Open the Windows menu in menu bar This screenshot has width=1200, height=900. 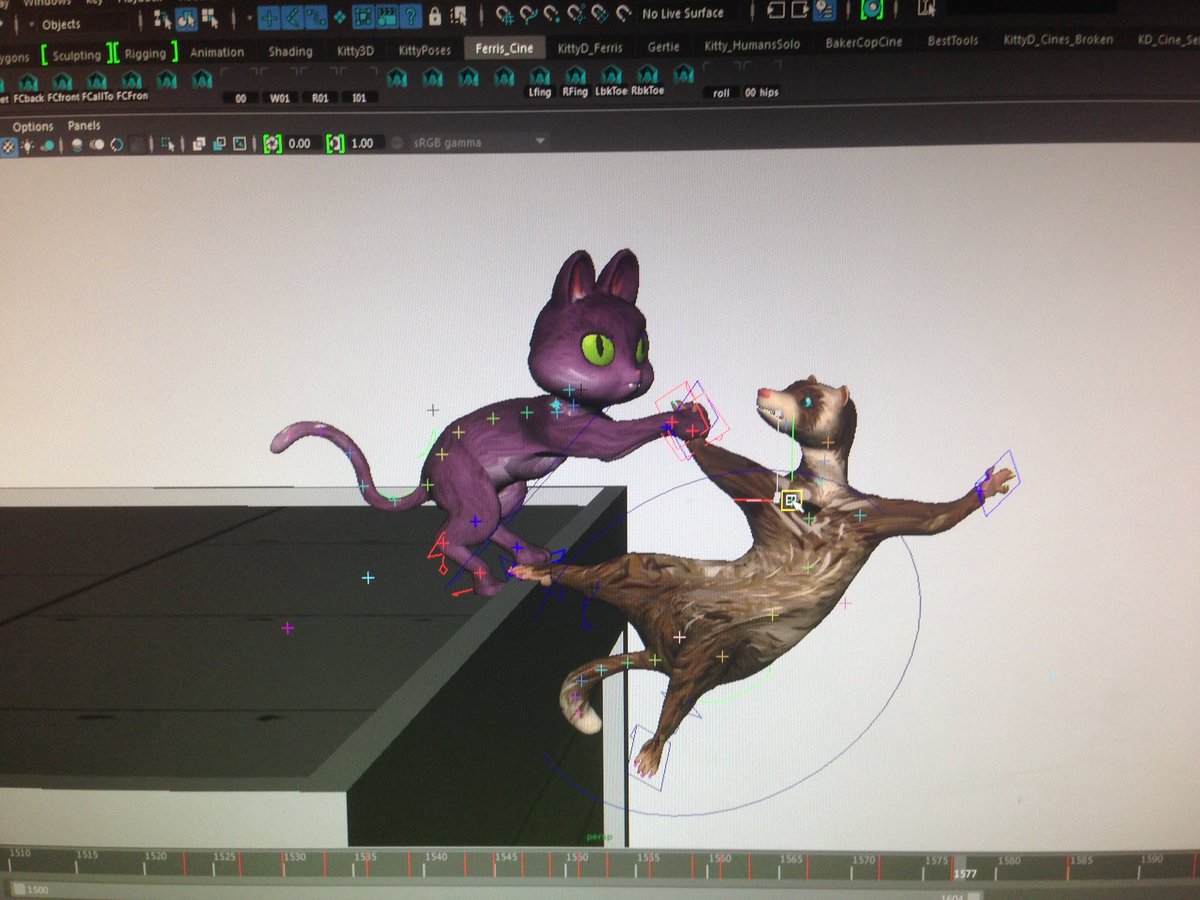[x=48, y=3]
